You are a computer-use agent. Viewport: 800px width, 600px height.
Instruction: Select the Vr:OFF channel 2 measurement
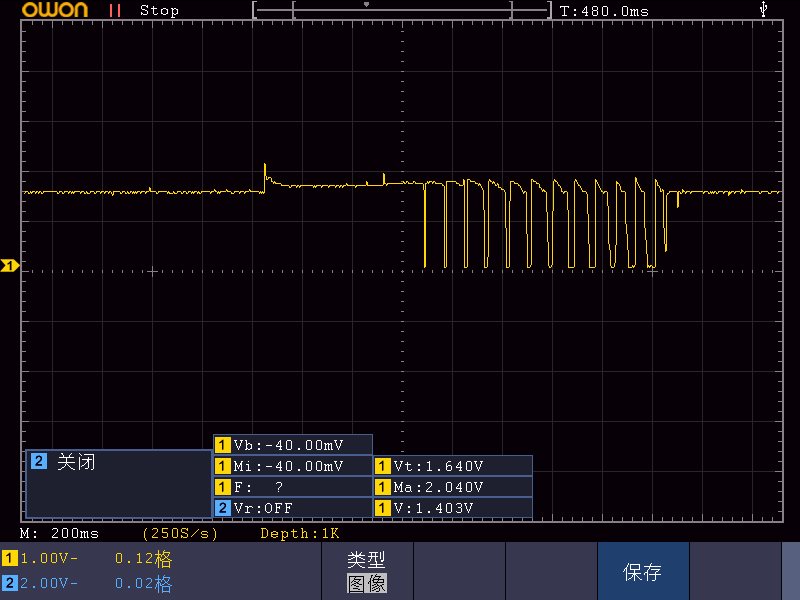(x=293, y=508)
